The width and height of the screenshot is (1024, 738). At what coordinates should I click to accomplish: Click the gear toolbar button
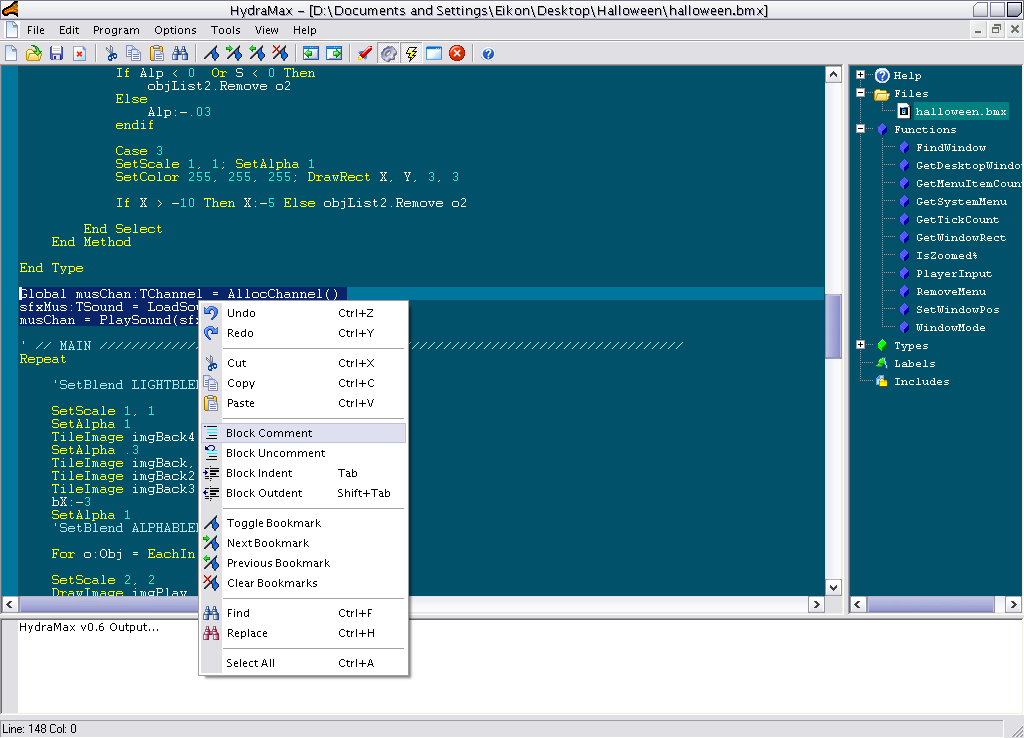tap(388, 53)
